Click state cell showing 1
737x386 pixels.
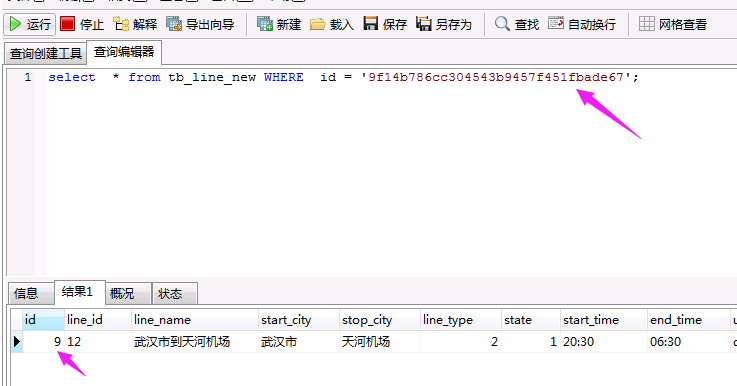click(531, 341)
